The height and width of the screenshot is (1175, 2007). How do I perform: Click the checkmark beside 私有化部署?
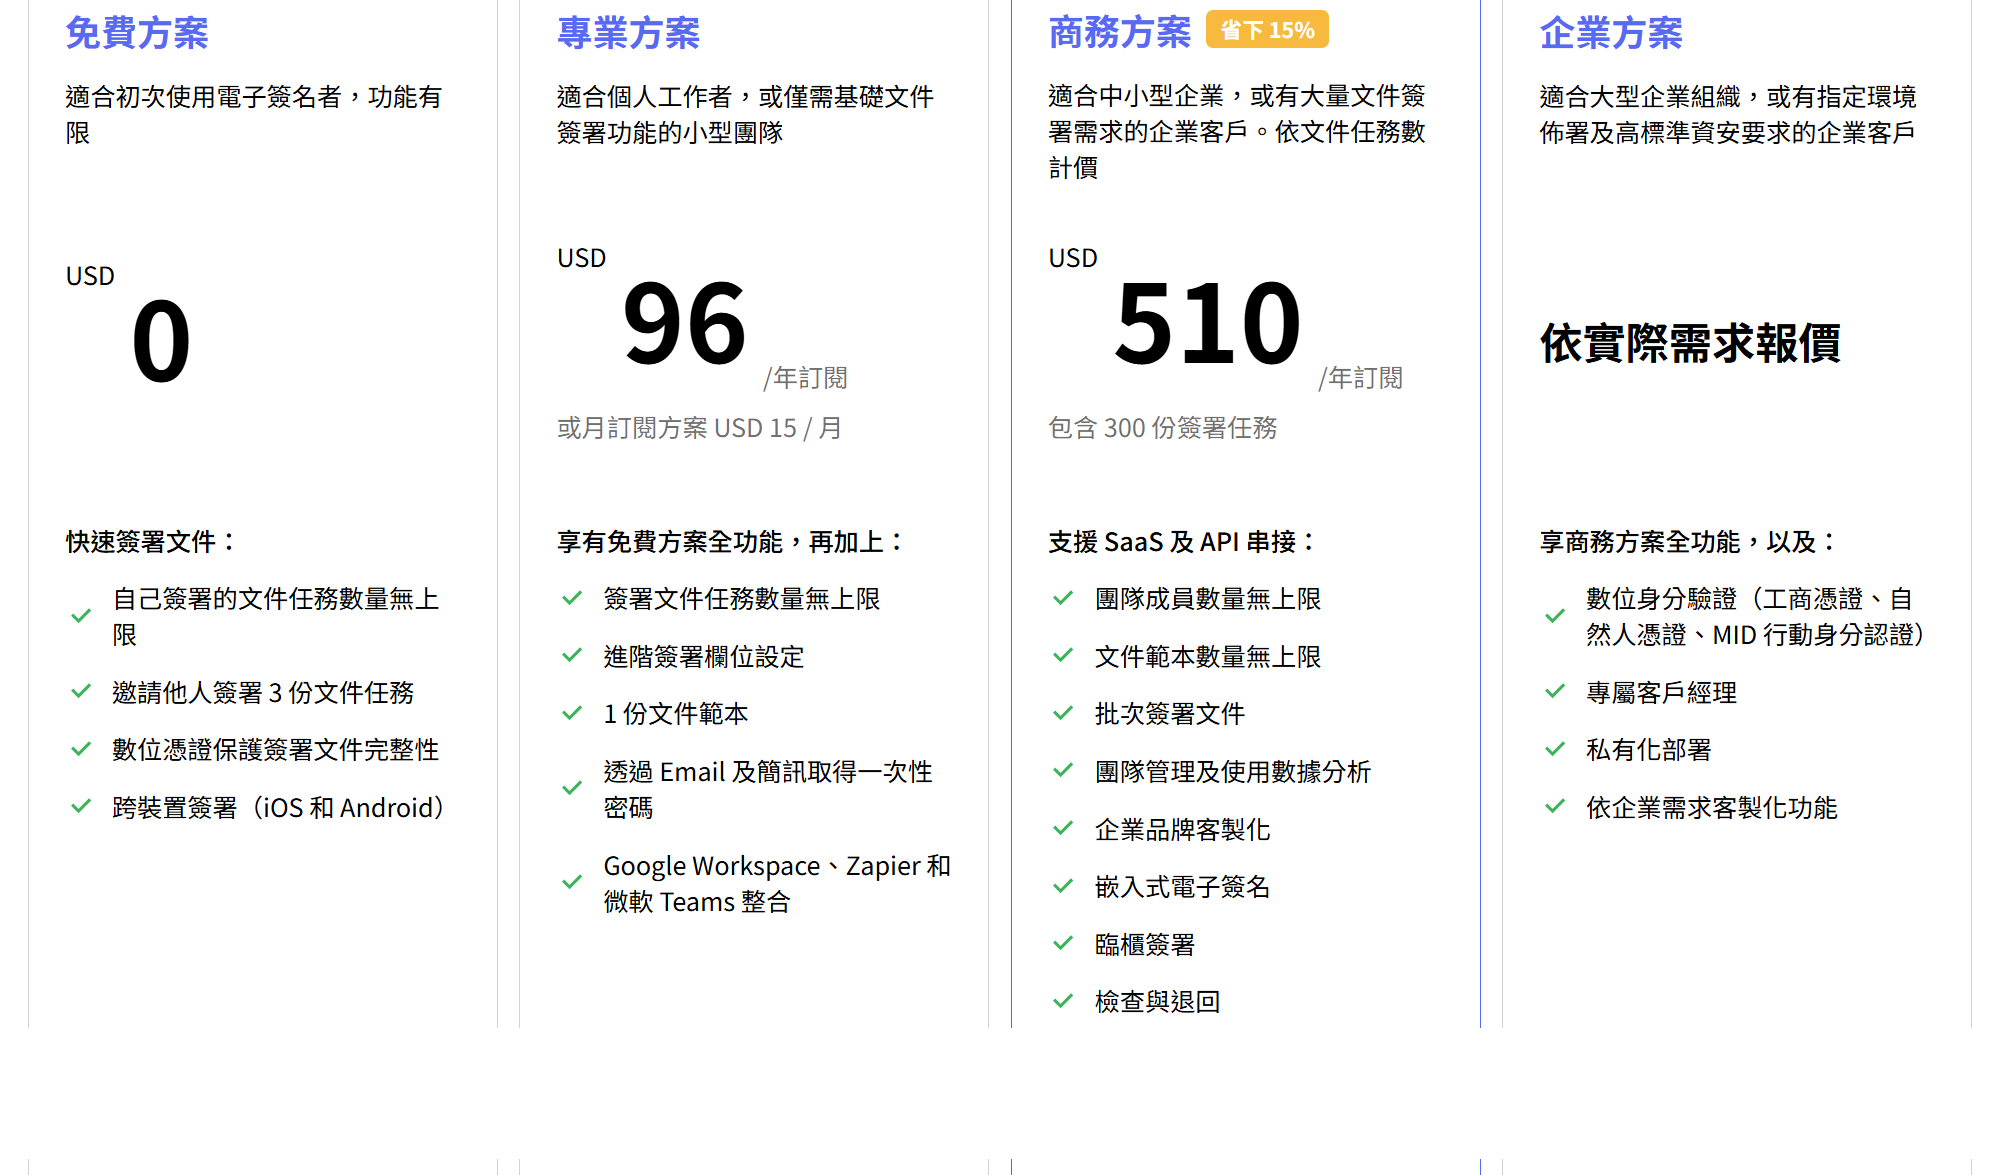[x=1555, y=749]
